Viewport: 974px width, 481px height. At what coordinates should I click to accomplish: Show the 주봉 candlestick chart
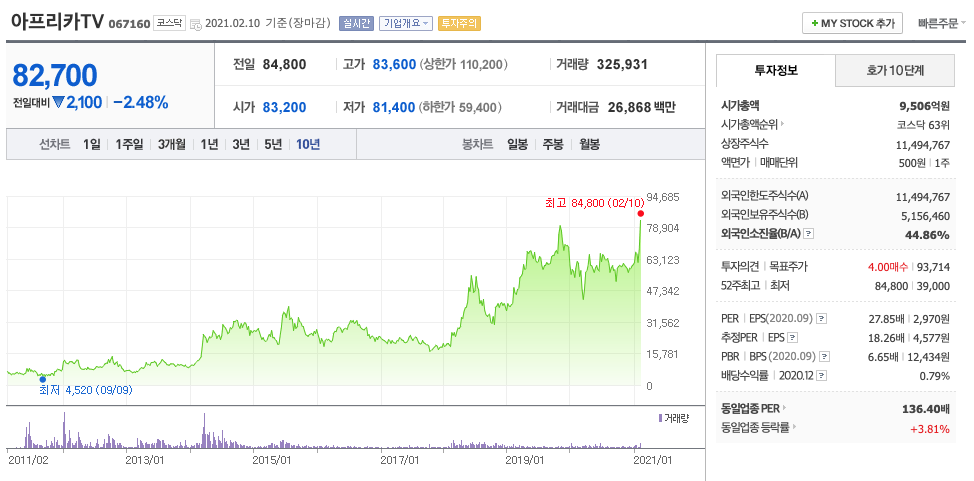pos(553,144)
